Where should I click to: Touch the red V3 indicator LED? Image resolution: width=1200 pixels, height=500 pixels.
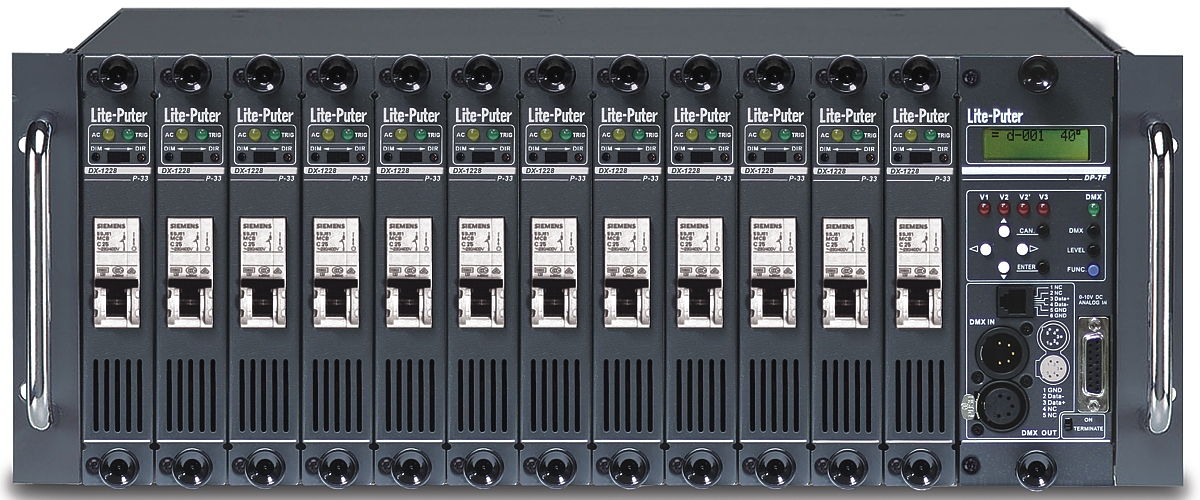(1043, 210)
